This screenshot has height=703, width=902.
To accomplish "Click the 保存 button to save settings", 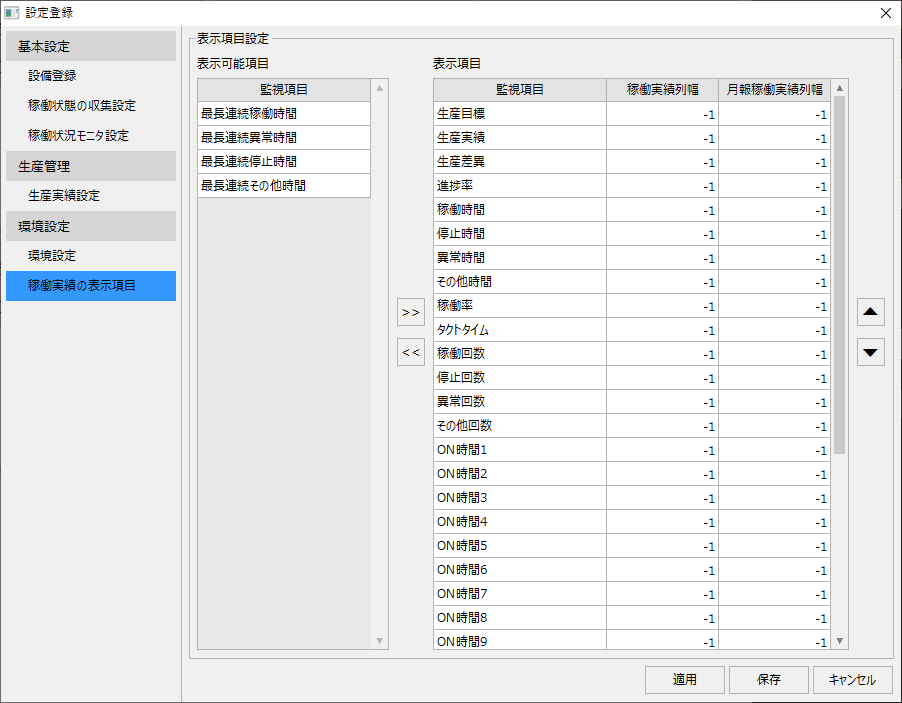I will pos(768,679).
